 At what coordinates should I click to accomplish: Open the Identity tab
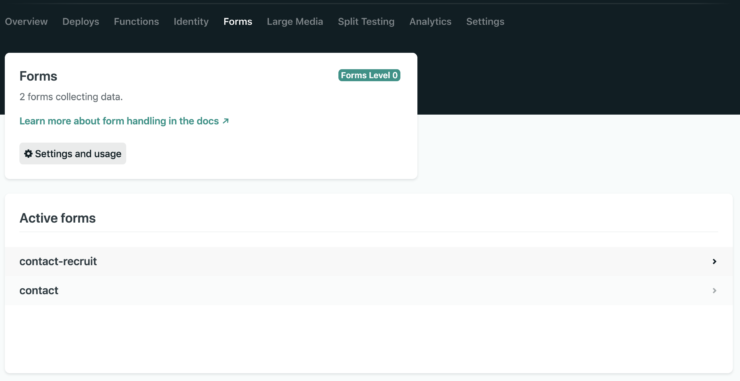tap(191, 22)
